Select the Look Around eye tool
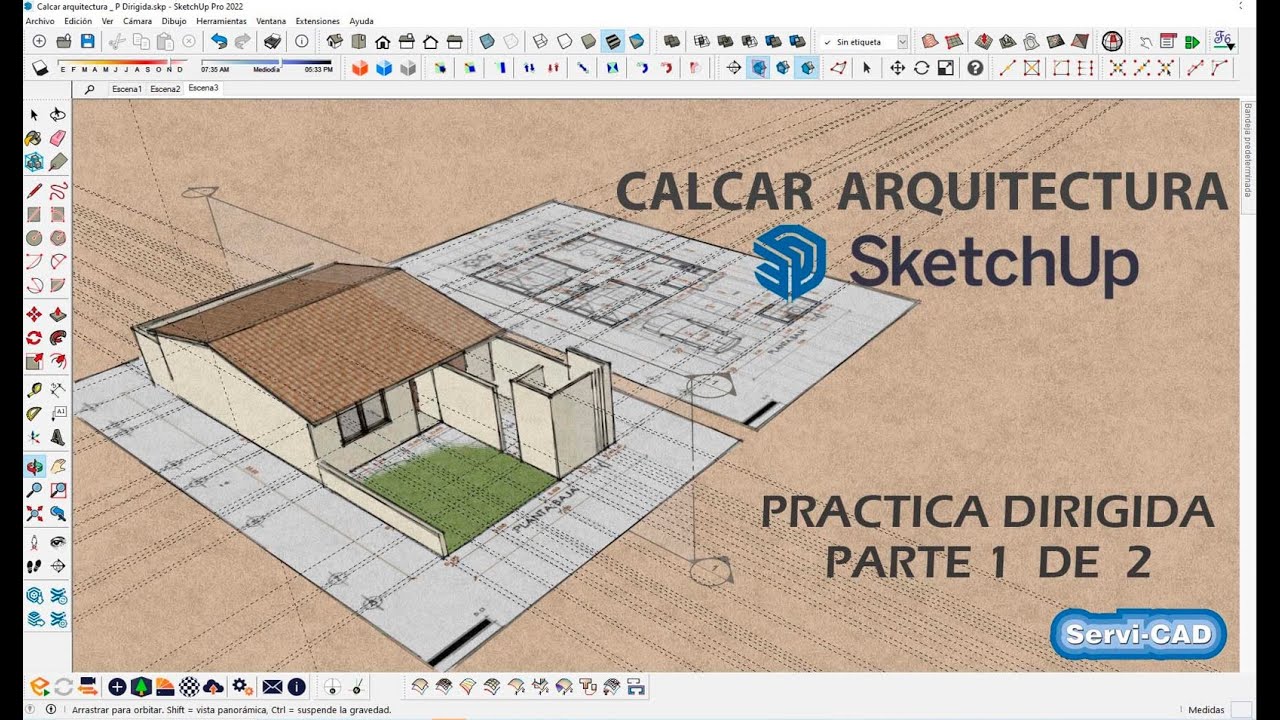 tap(58, 542)
